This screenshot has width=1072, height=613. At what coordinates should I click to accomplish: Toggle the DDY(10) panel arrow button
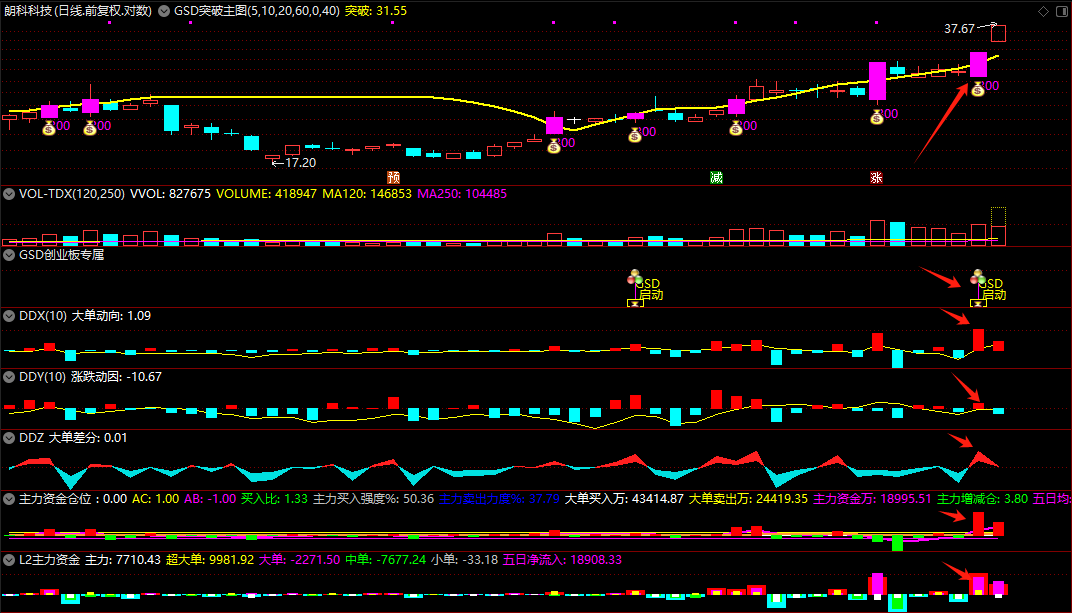[x=9, y=377]
